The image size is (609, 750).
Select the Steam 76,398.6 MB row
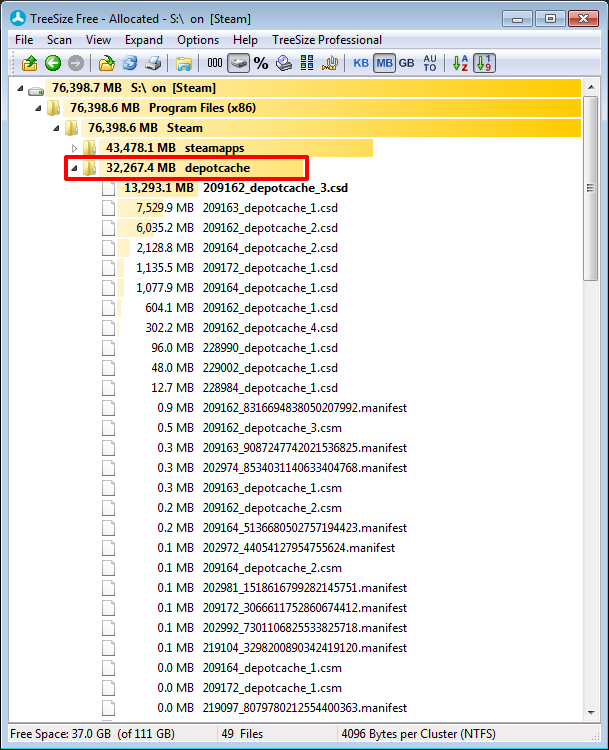(x=331, y=128)
